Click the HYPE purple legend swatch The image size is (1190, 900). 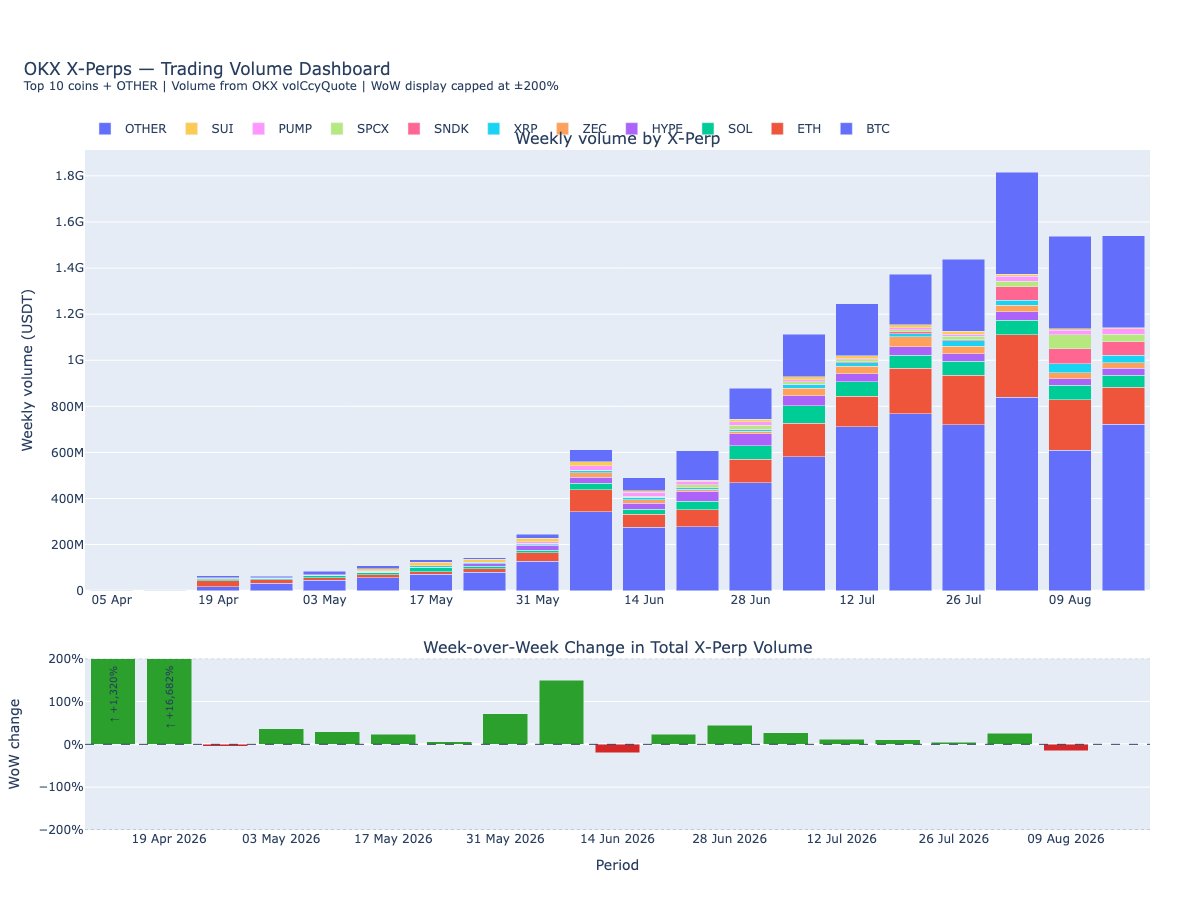point(632,129)
